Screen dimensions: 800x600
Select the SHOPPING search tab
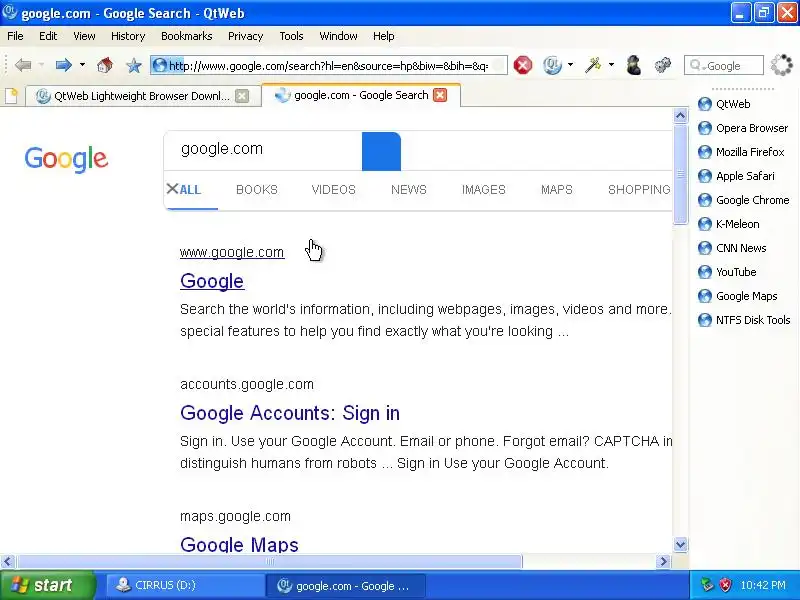639,190
